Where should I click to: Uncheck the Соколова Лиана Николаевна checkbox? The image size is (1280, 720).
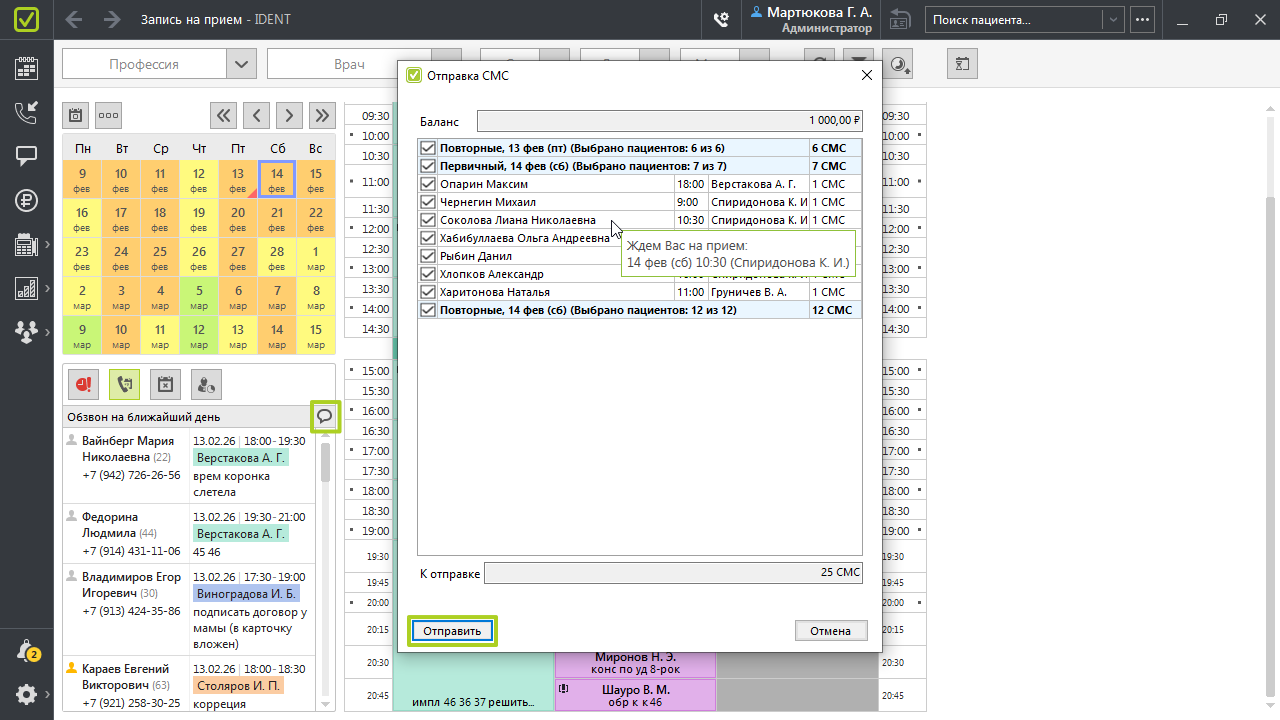point(428,220)
